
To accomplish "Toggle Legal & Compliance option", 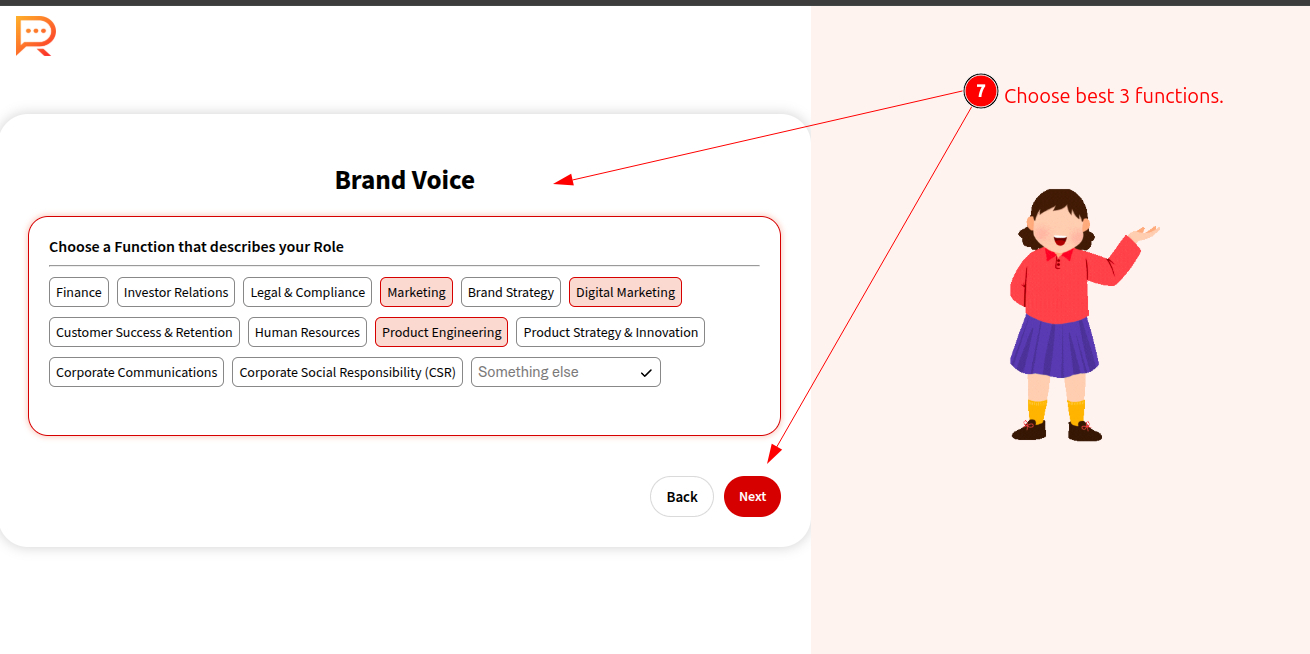I will (x=307, y=292).
